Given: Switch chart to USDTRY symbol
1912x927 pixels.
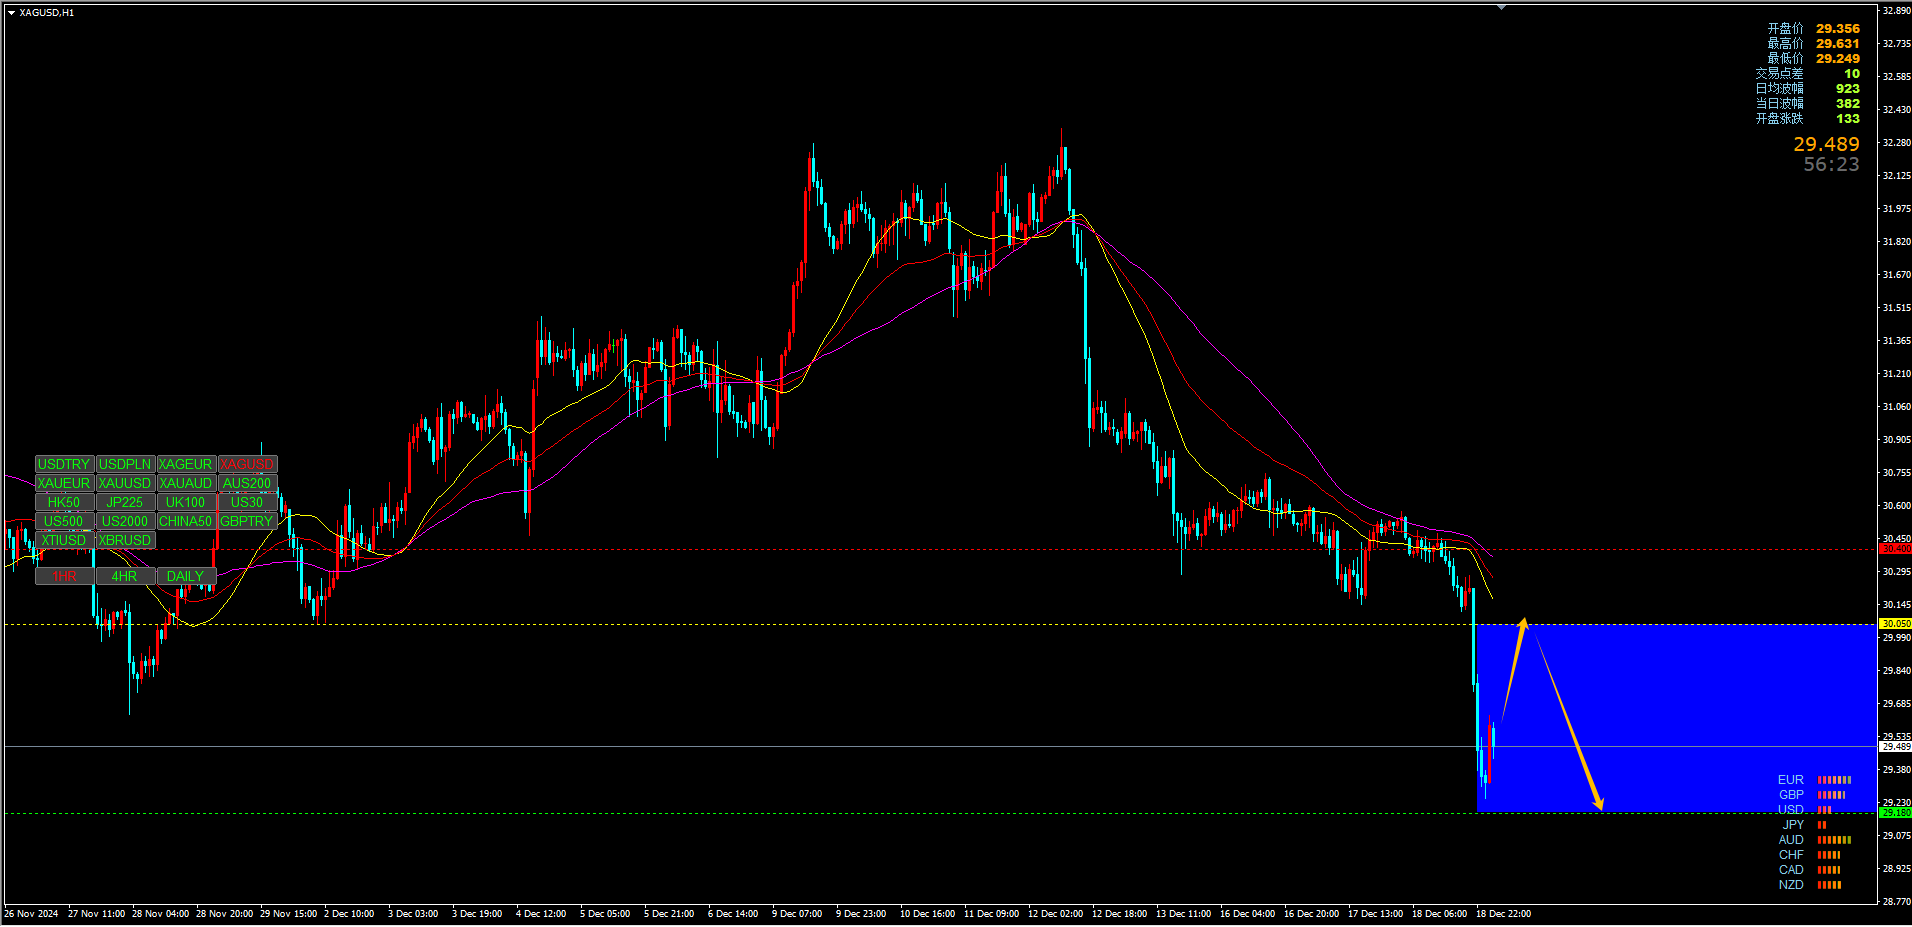Looking at the screenshot, I should click(64, 464).
